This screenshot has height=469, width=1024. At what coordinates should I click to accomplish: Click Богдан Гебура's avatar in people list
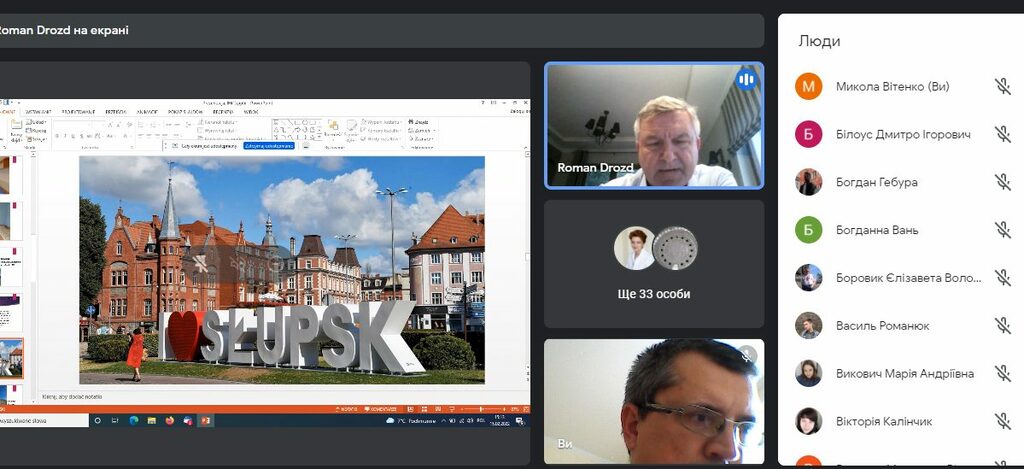click(808, 182)
